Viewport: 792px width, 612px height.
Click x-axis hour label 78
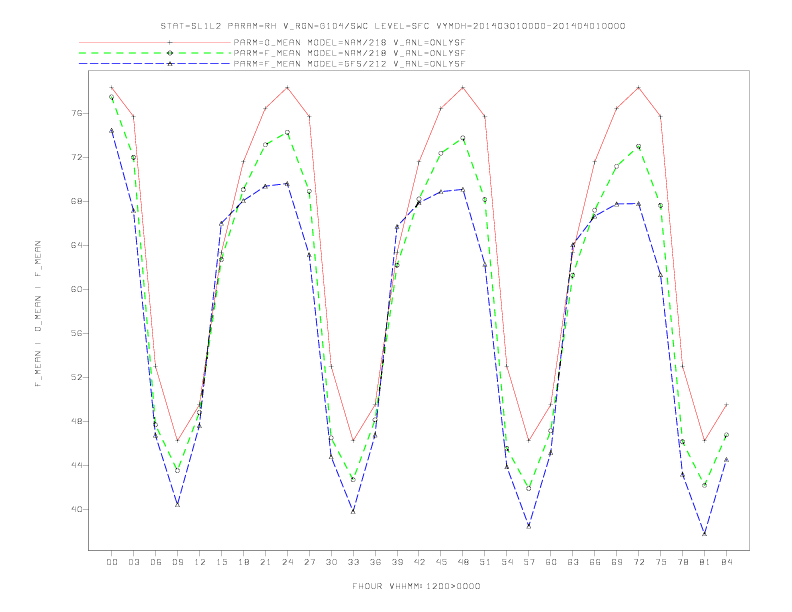pyautogui.click(x=683, y=562)
